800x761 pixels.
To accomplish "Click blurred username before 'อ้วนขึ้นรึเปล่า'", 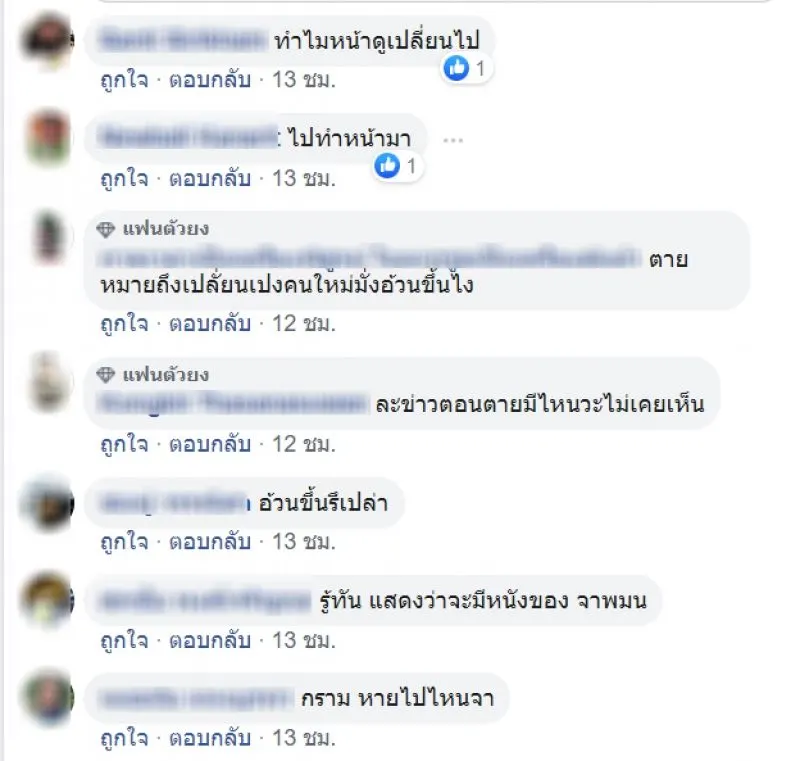I will click(x=174, y=504).
